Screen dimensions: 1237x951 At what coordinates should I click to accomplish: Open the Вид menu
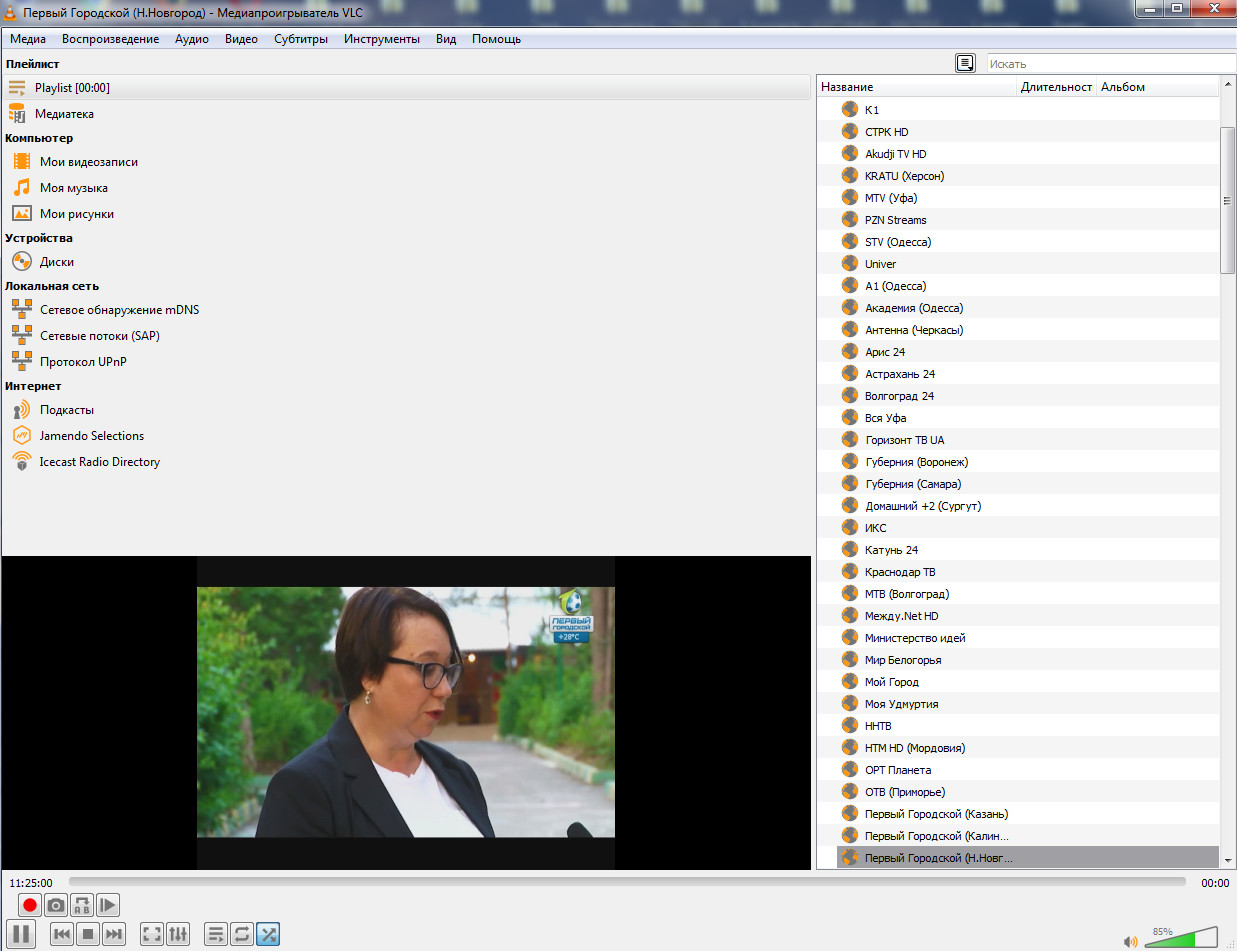click(446, 39)
